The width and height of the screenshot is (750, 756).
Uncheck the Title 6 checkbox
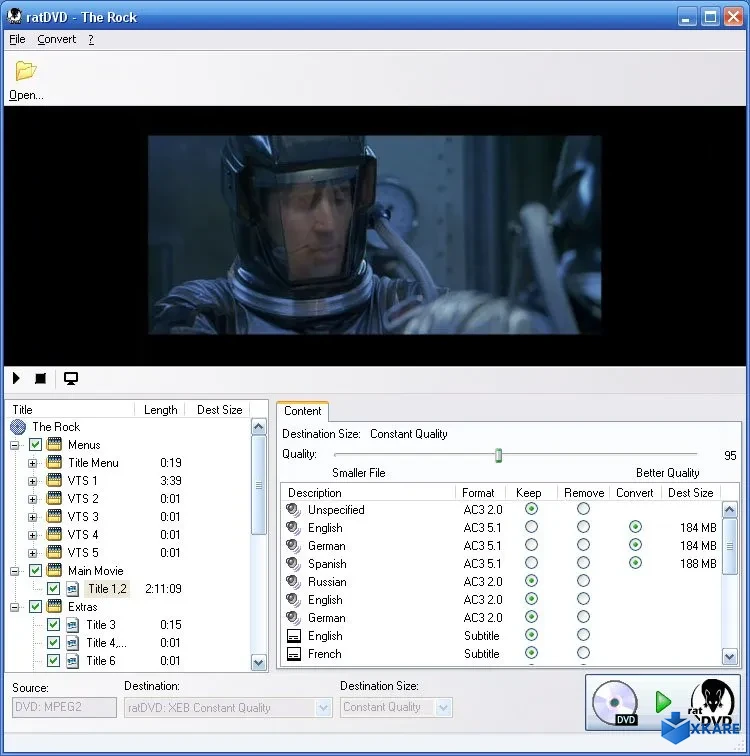point(53,661)
